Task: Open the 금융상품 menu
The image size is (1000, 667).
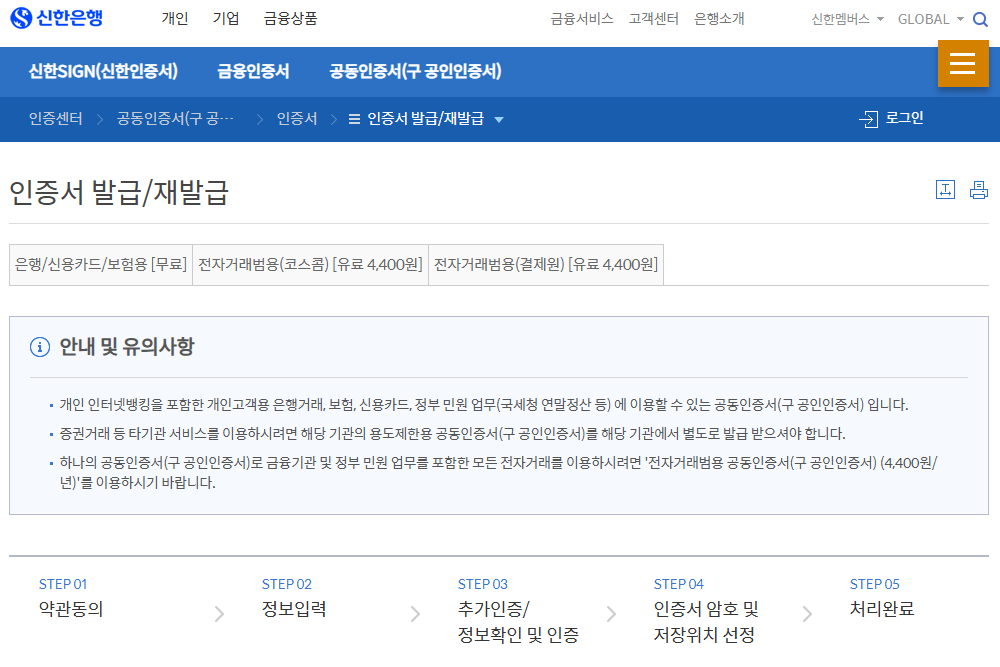Action: pos(290,18)
